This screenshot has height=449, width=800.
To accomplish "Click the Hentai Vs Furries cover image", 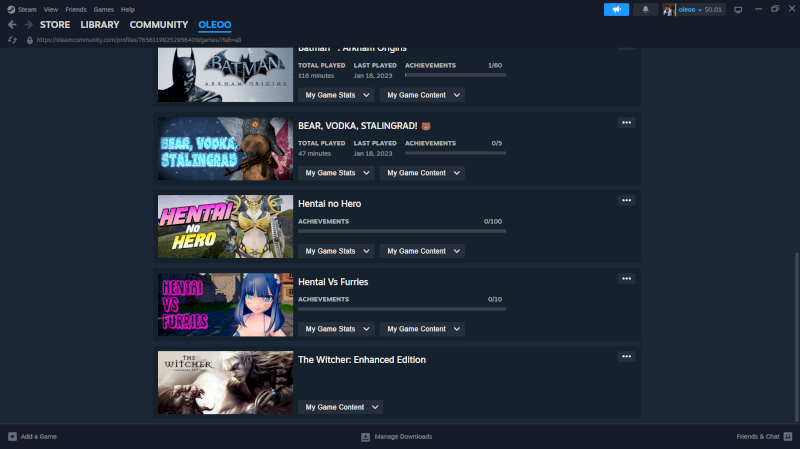I will pos(226,305).
